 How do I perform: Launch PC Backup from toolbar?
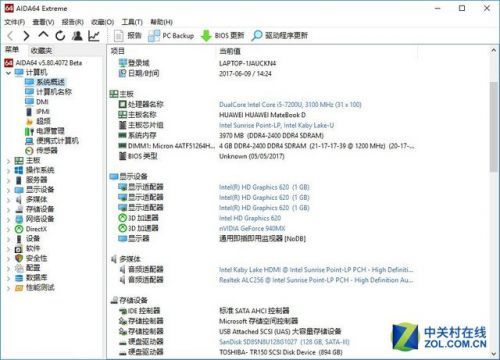point(171,36)
